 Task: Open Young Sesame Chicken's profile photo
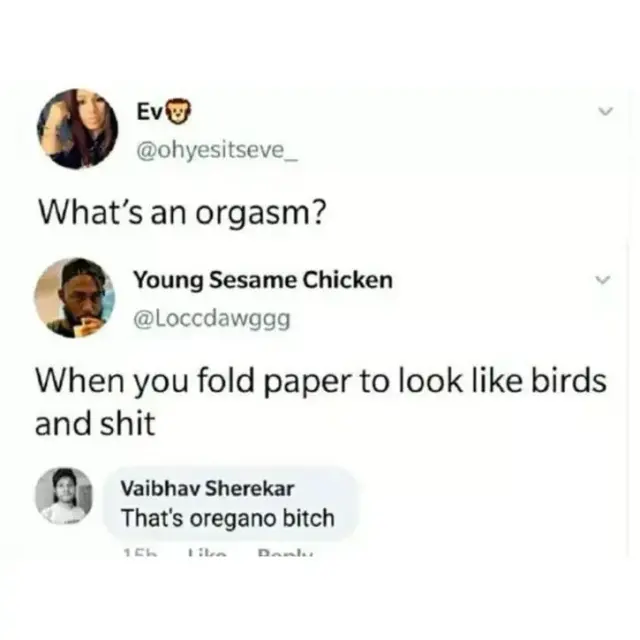click(x=74, y=297)
